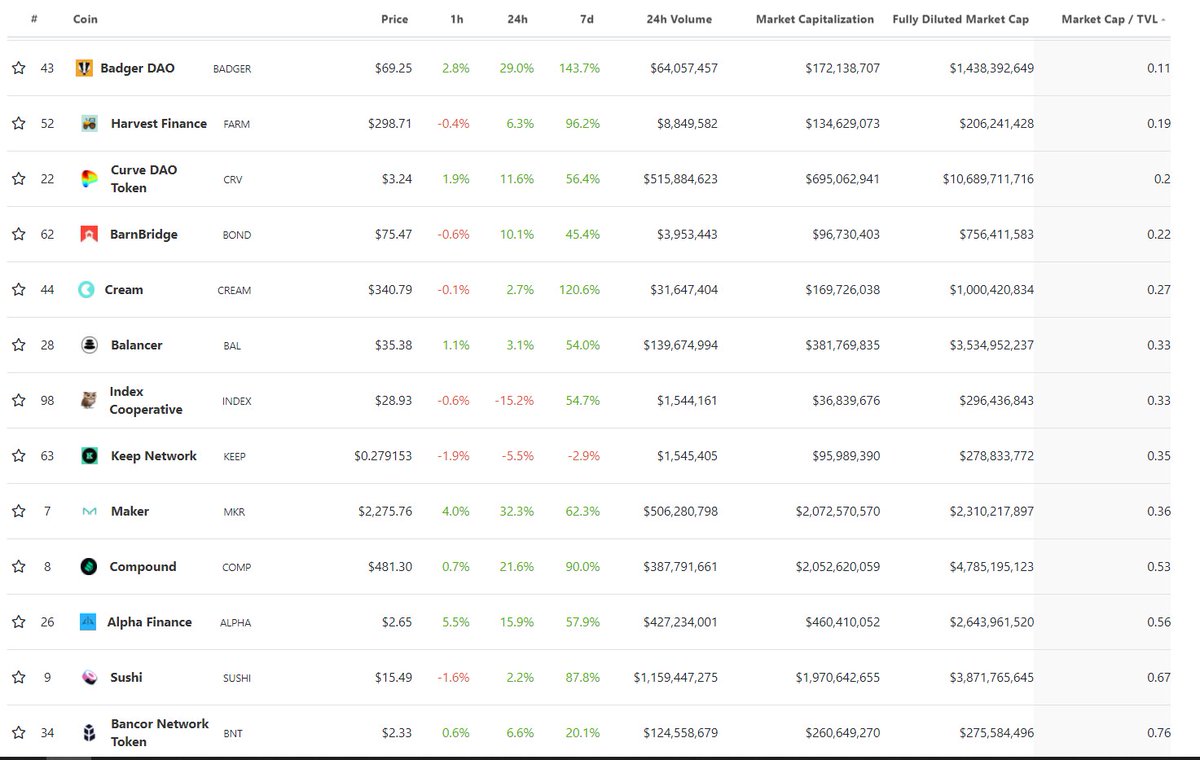Click Index Cooperative's -15.2% 24h change

[x=515, y=400]
